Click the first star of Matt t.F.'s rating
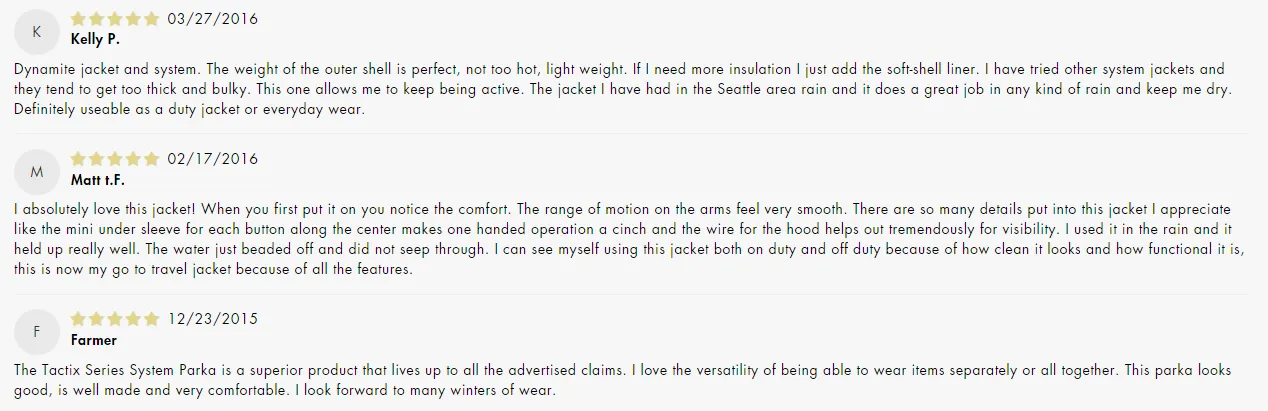This screenshot has width=1268, height=411. tap(79, 158)
